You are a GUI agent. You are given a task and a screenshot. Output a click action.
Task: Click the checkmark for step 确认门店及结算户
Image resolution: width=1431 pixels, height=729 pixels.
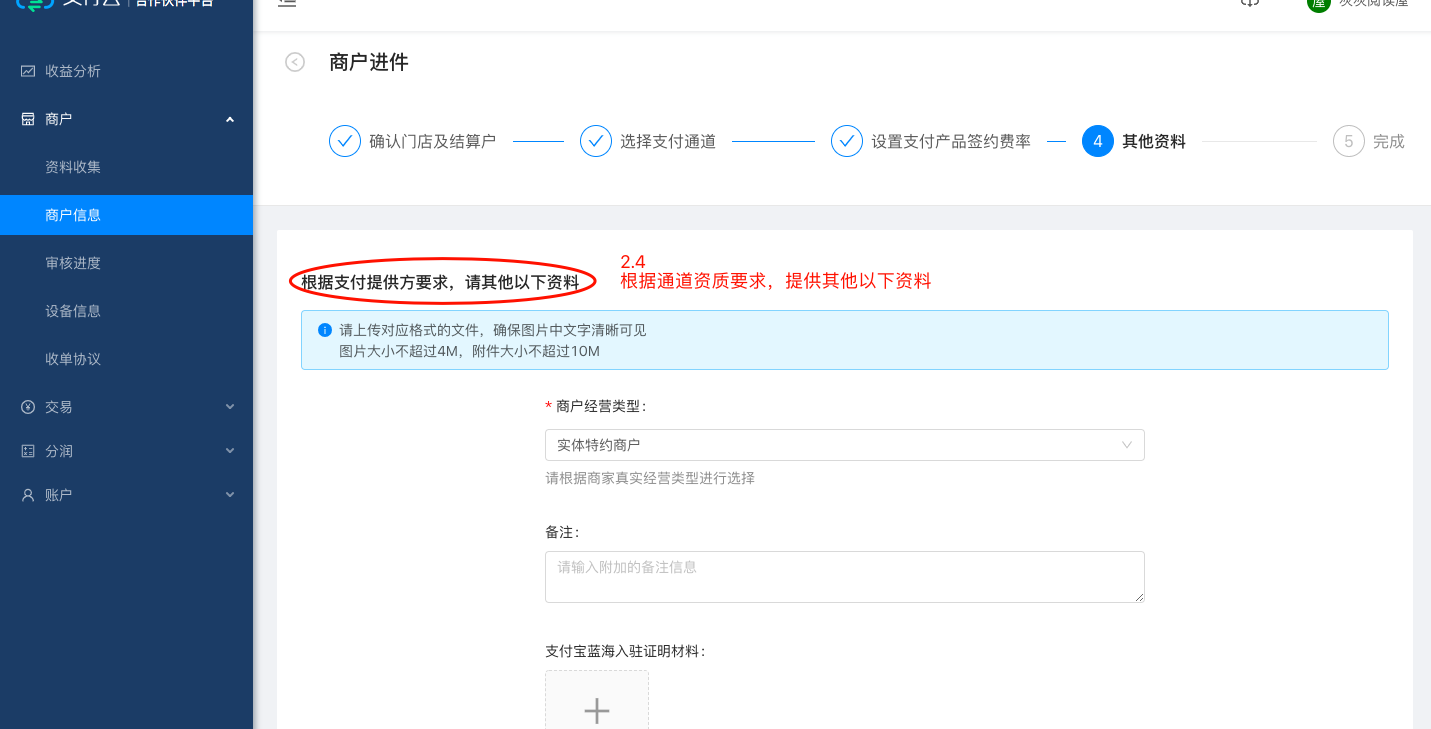coord(345,142)
